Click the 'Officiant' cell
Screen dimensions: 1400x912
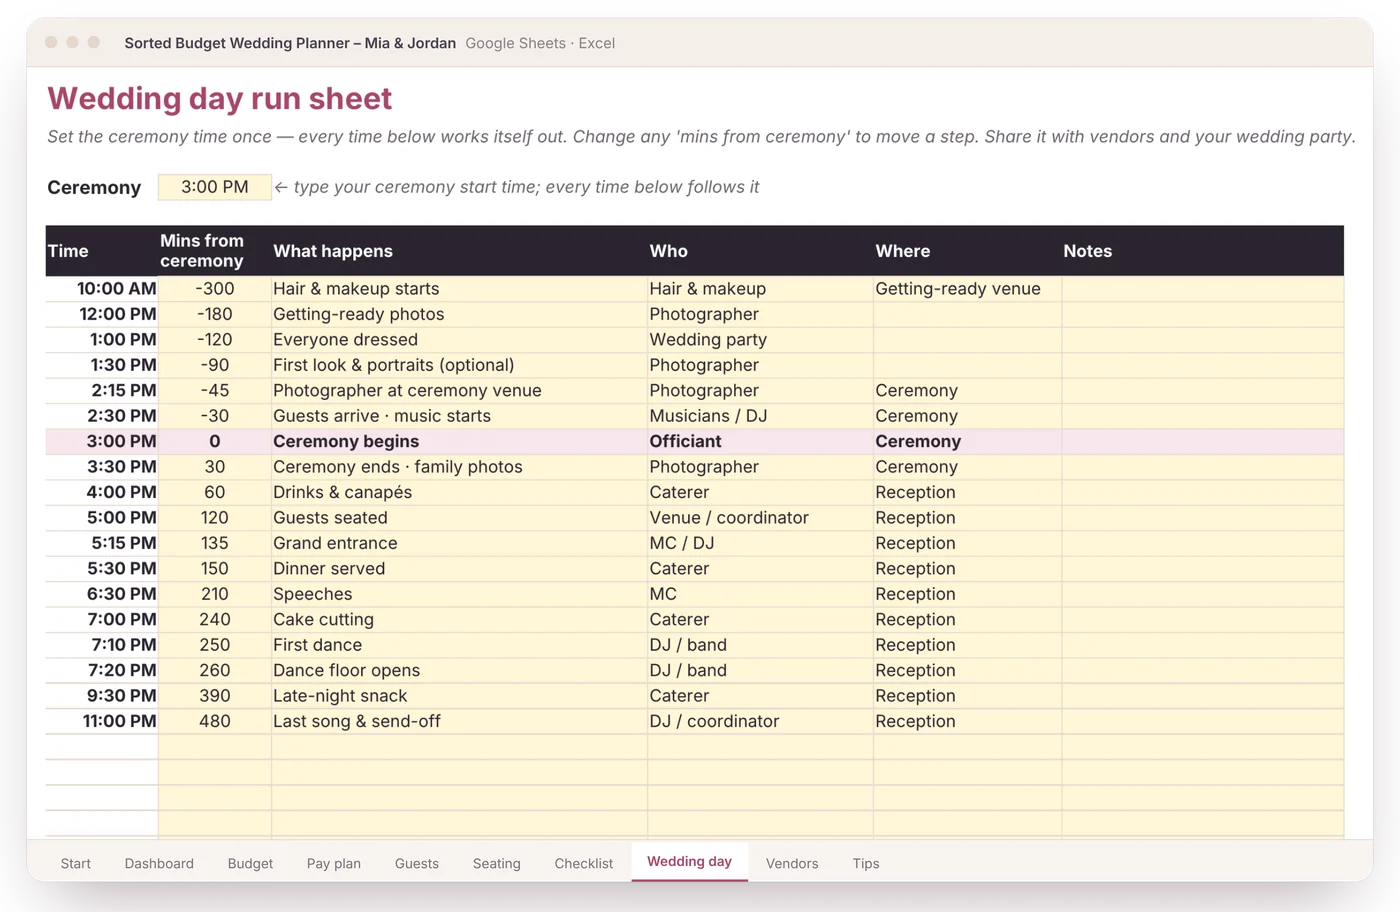point(760,442)
